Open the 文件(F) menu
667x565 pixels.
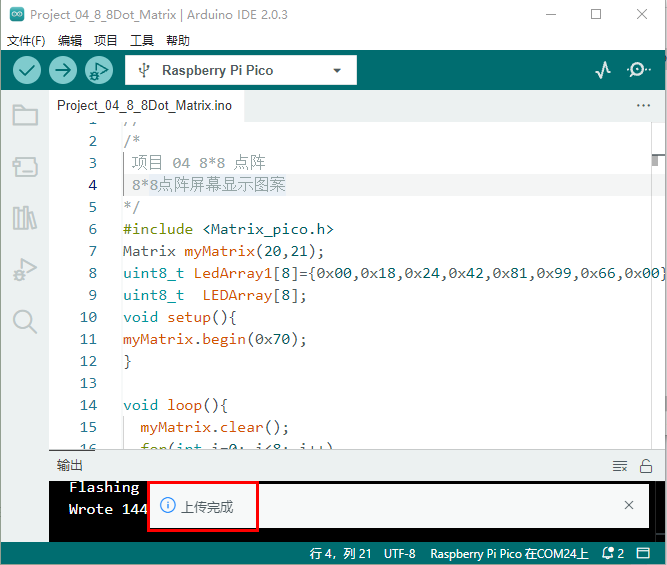tap(26, 41)
